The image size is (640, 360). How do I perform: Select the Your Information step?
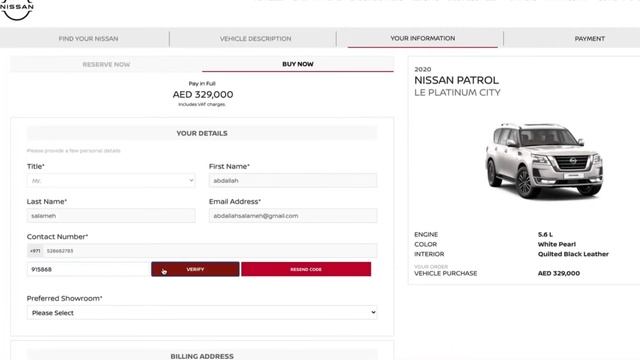click(422, 38)
